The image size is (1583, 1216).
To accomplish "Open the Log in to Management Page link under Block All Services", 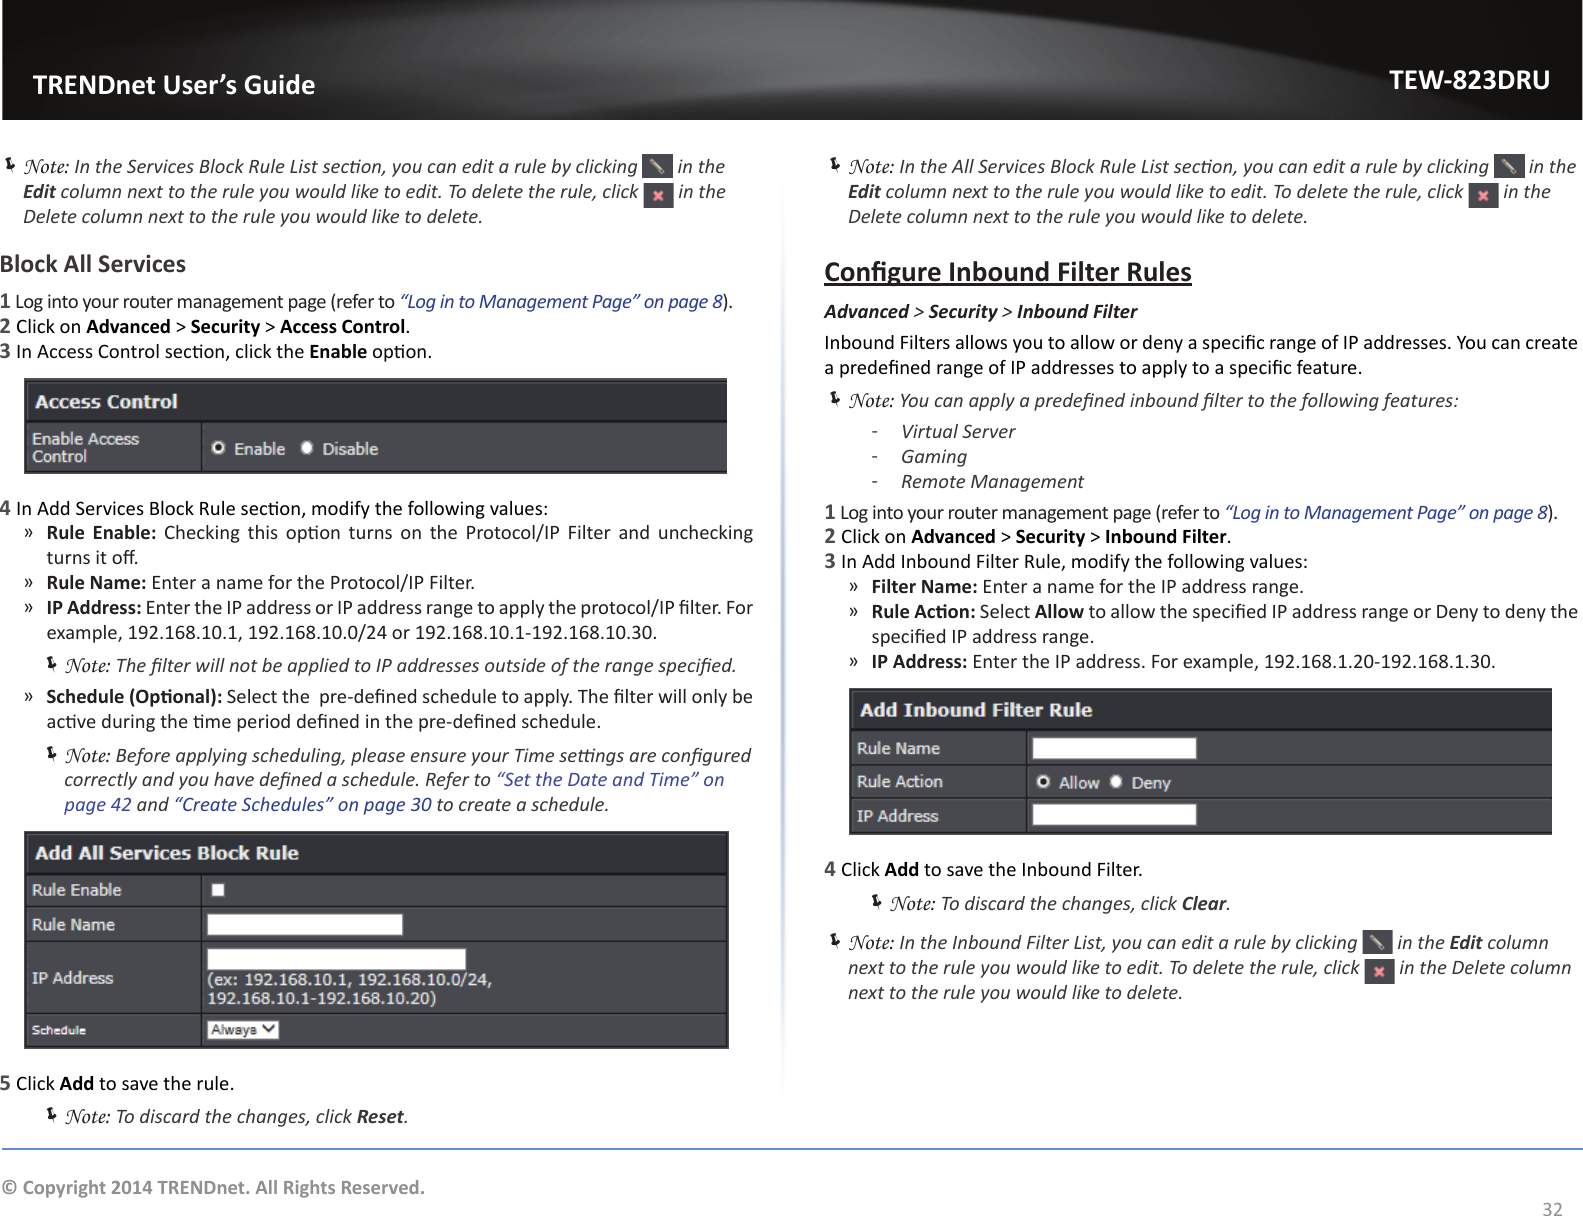I will pos(561,301).
